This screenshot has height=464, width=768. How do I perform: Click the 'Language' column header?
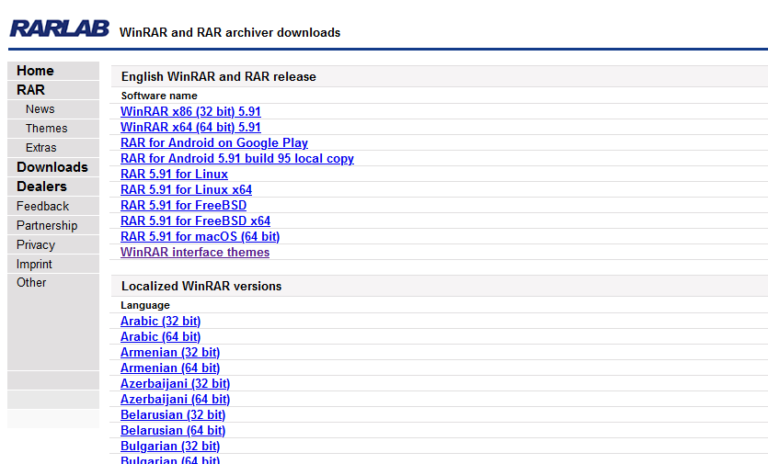pos(145,305)
